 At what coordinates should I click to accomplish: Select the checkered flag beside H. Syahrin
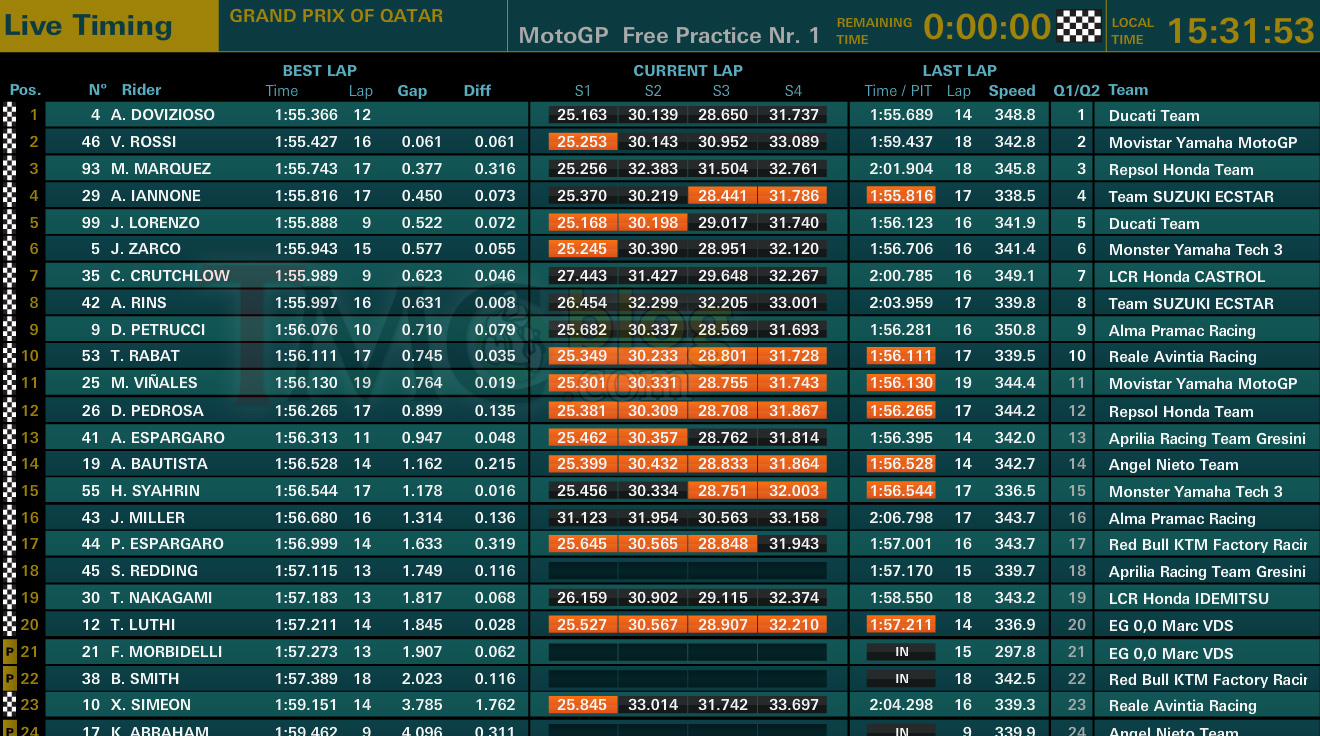pos(10,490)
